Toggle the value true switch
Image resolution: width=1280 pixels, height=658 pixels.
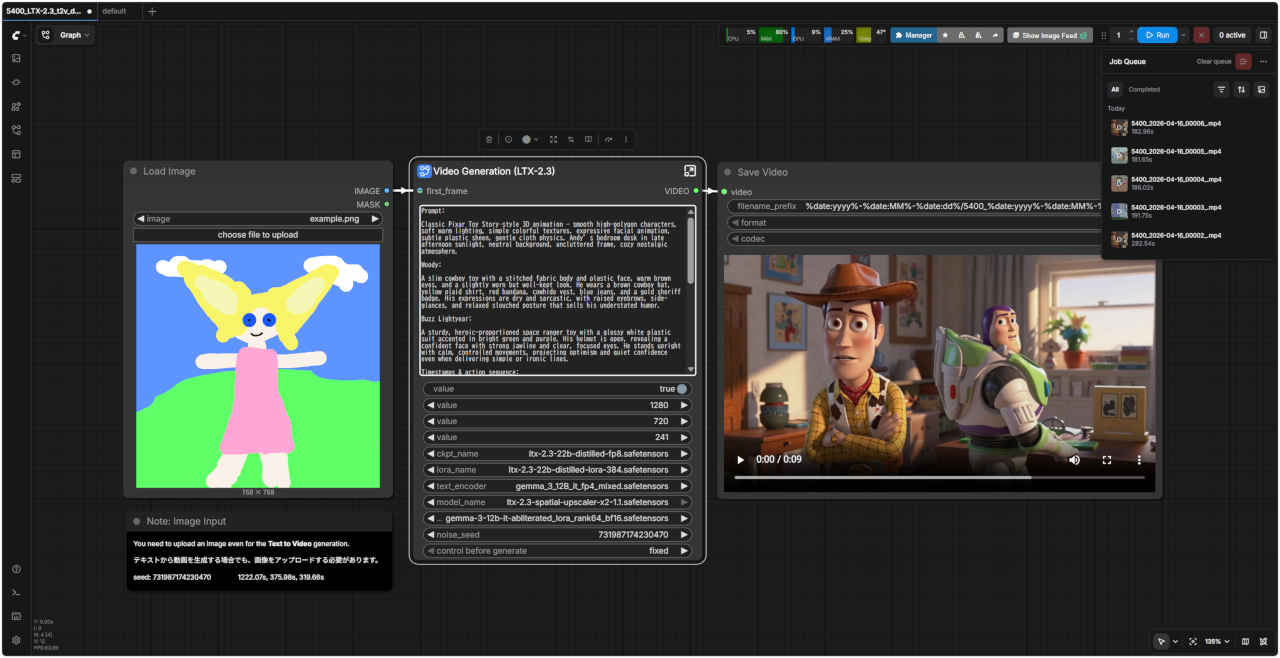coord(682,389)
